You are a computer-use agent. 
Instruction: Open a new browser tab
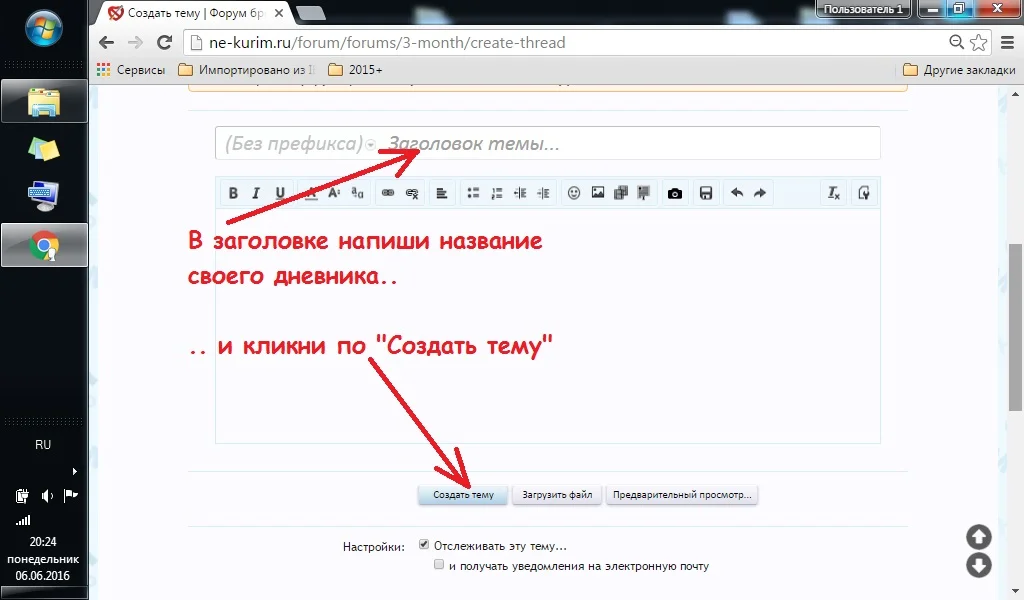click(x=311, y=12)
